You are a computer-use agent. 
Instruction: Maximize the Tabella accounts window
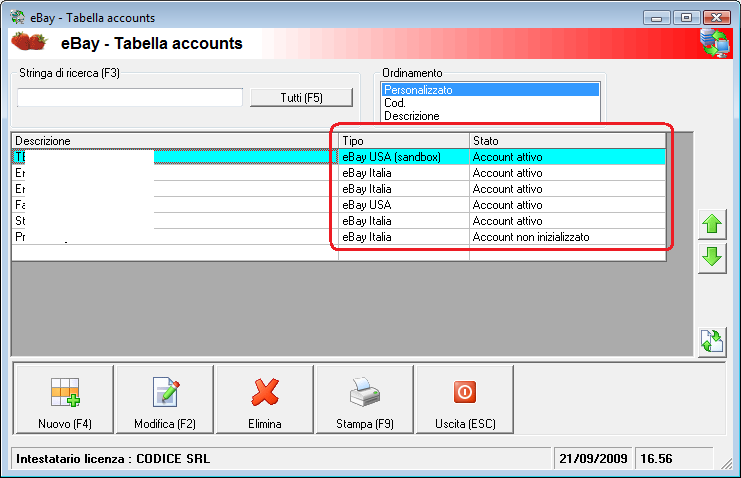coord(686,17)
